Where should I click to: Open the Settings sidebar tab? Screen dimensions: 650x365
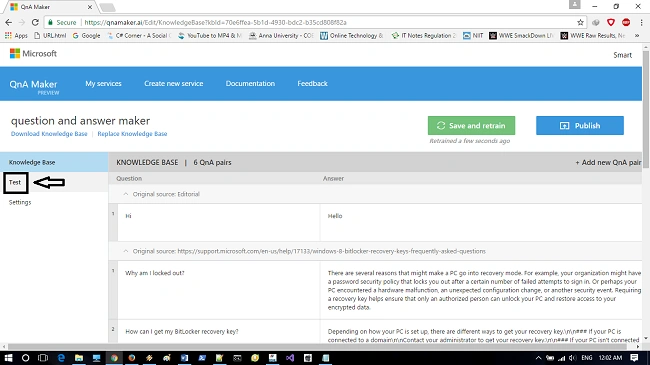[x=20, y=202]
